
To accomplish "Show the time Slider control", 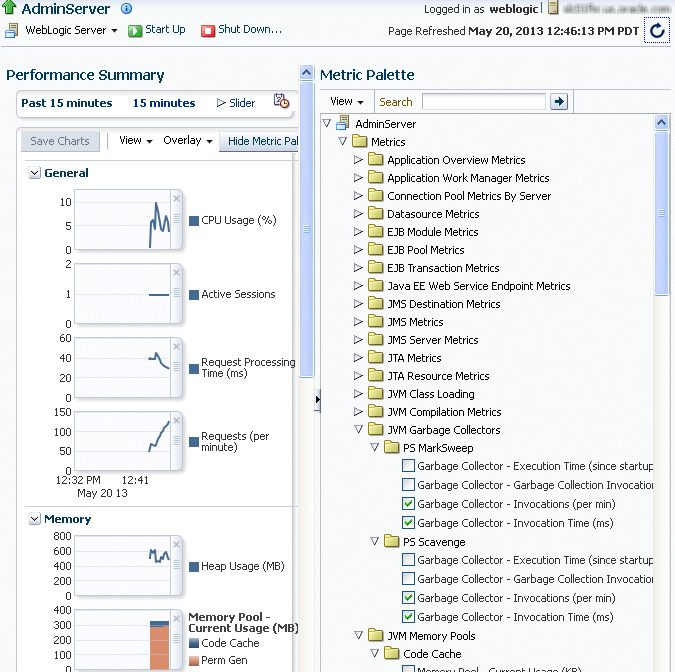I will (x=236, y=103).
